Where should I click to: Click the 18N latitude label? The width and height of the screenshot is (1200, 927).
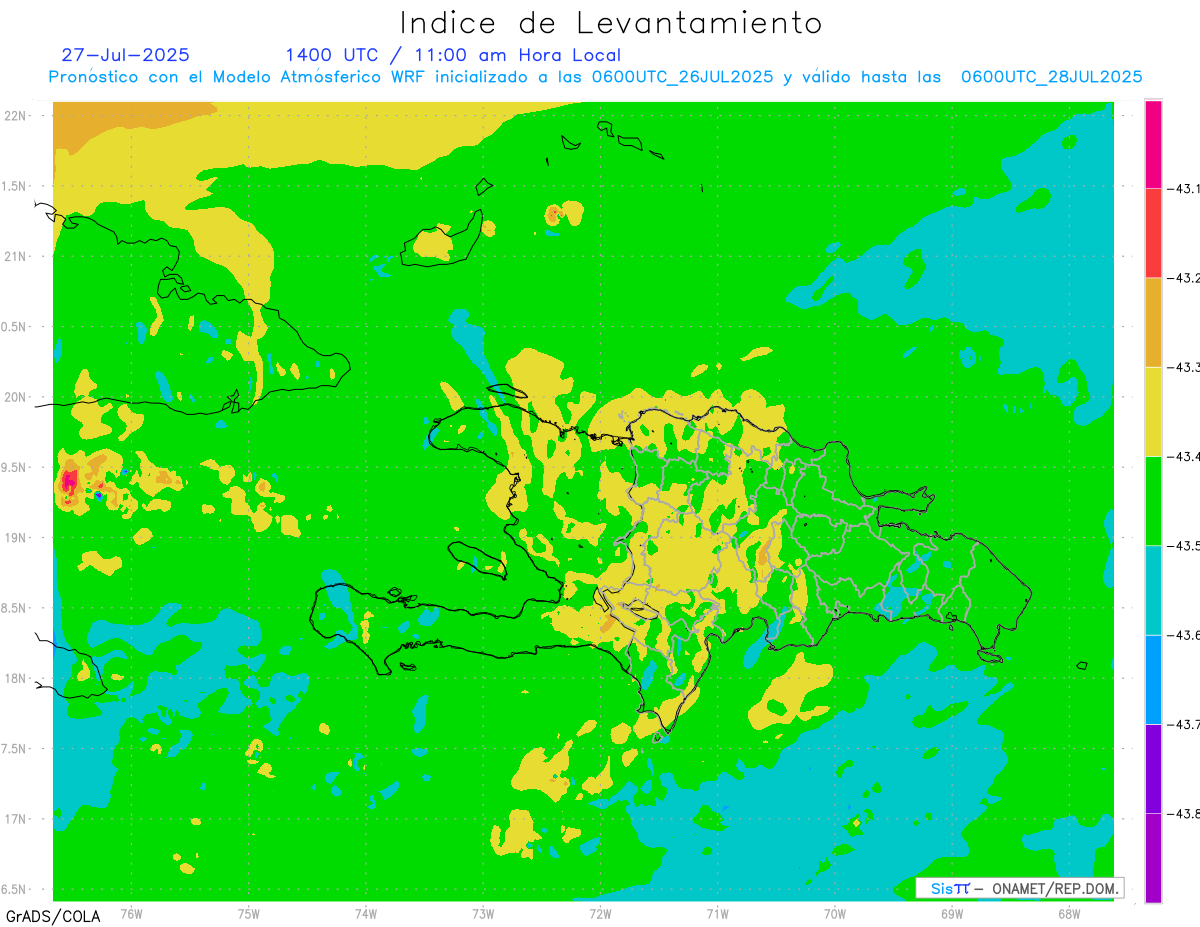17,678
